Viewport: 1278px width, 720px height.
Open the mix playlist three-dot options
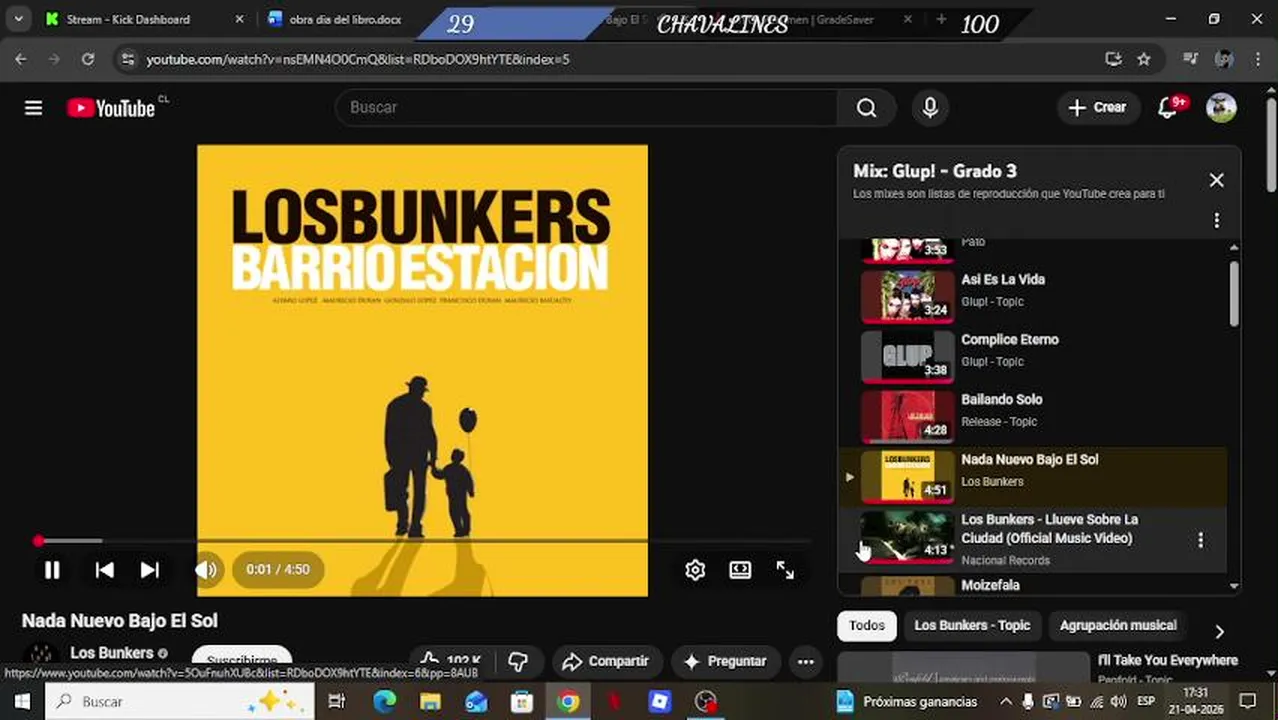[1216, 220]
